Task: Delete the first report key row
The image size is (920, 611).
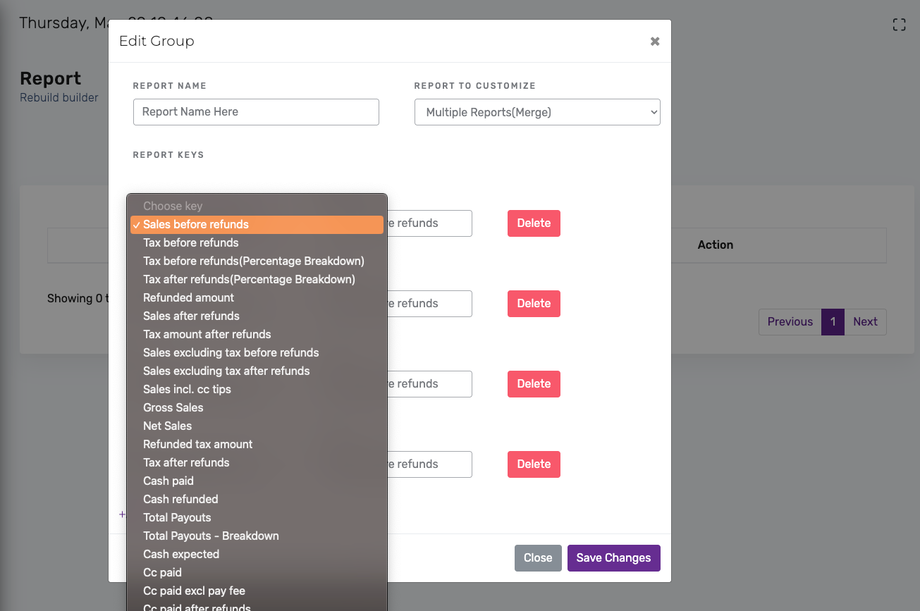Action: coord(533,223)
